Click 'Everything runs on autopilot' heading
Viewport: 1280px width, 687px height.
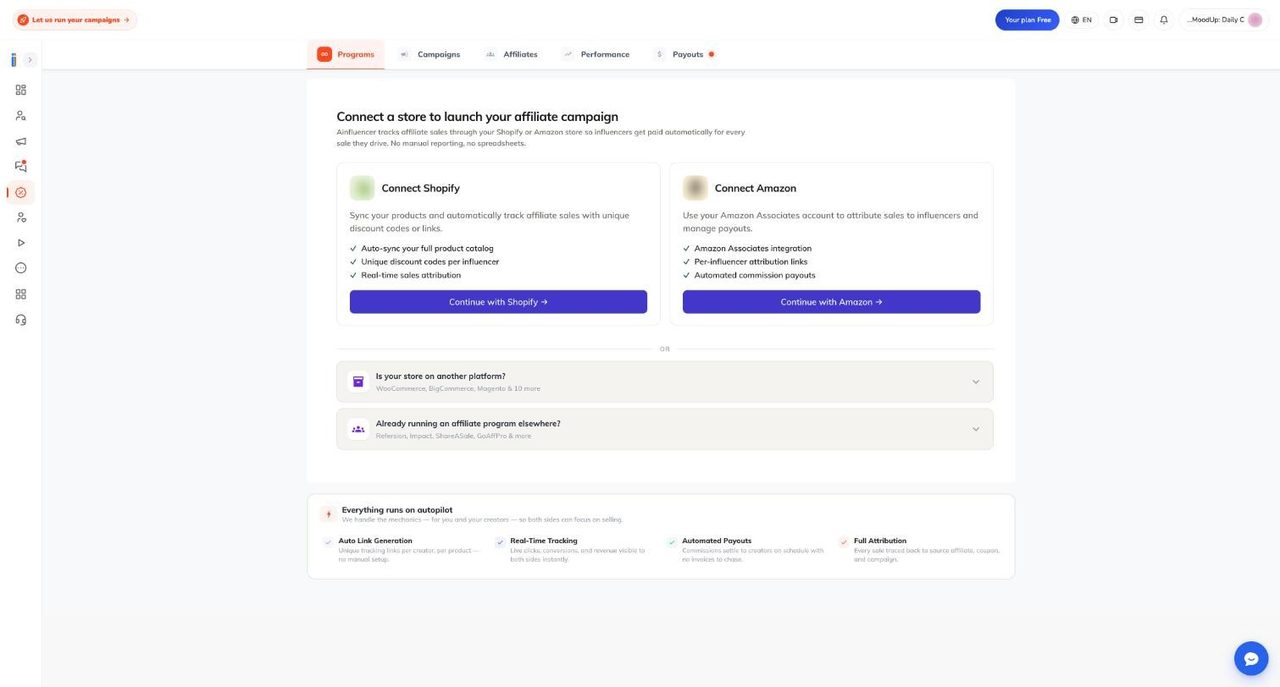(397, 509)
